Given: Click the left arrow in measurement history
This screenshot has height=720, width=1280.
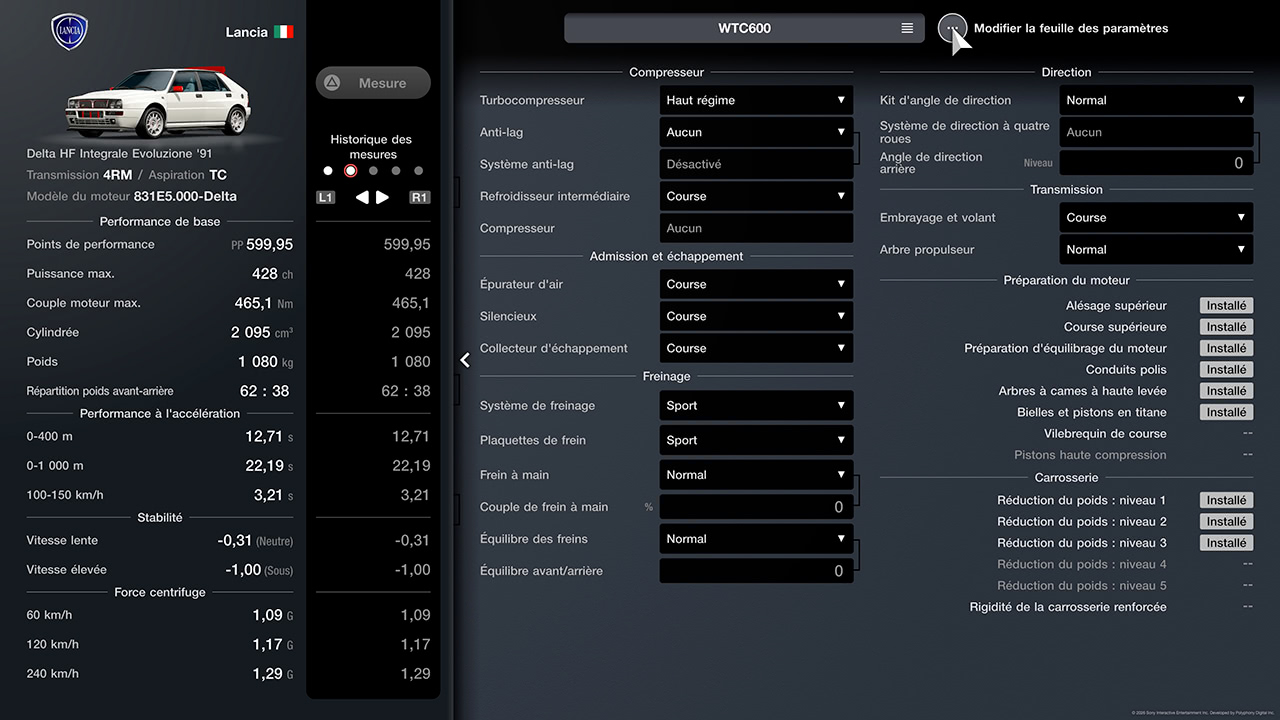Looking at the screenshot, I should pyautogui.click(x=362, y=197).
